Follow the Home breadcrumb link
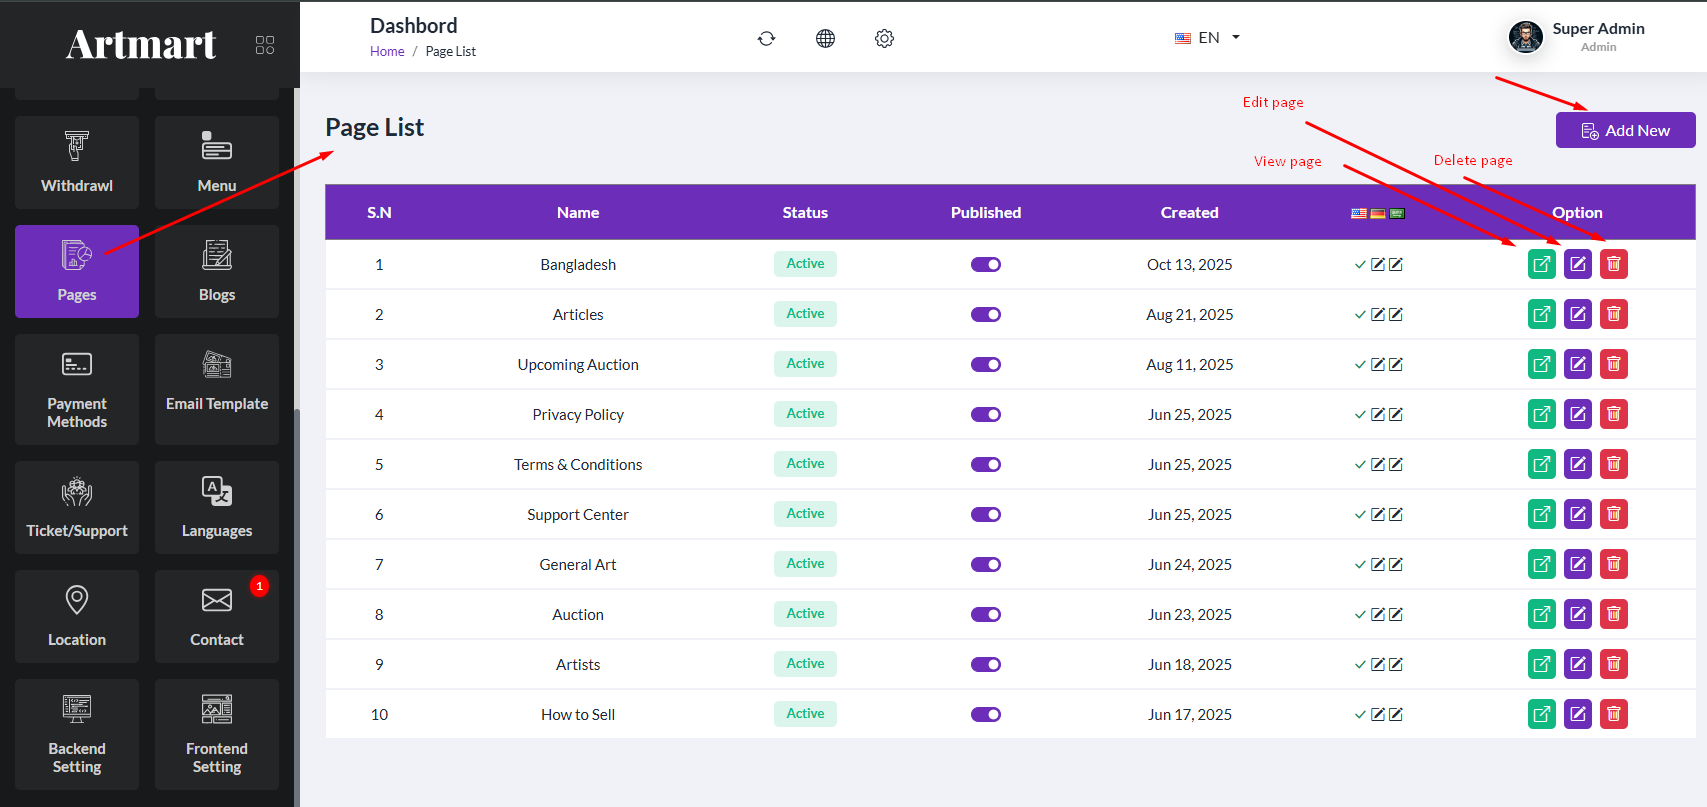1707x807 pixels. click(x=387, y=52)
